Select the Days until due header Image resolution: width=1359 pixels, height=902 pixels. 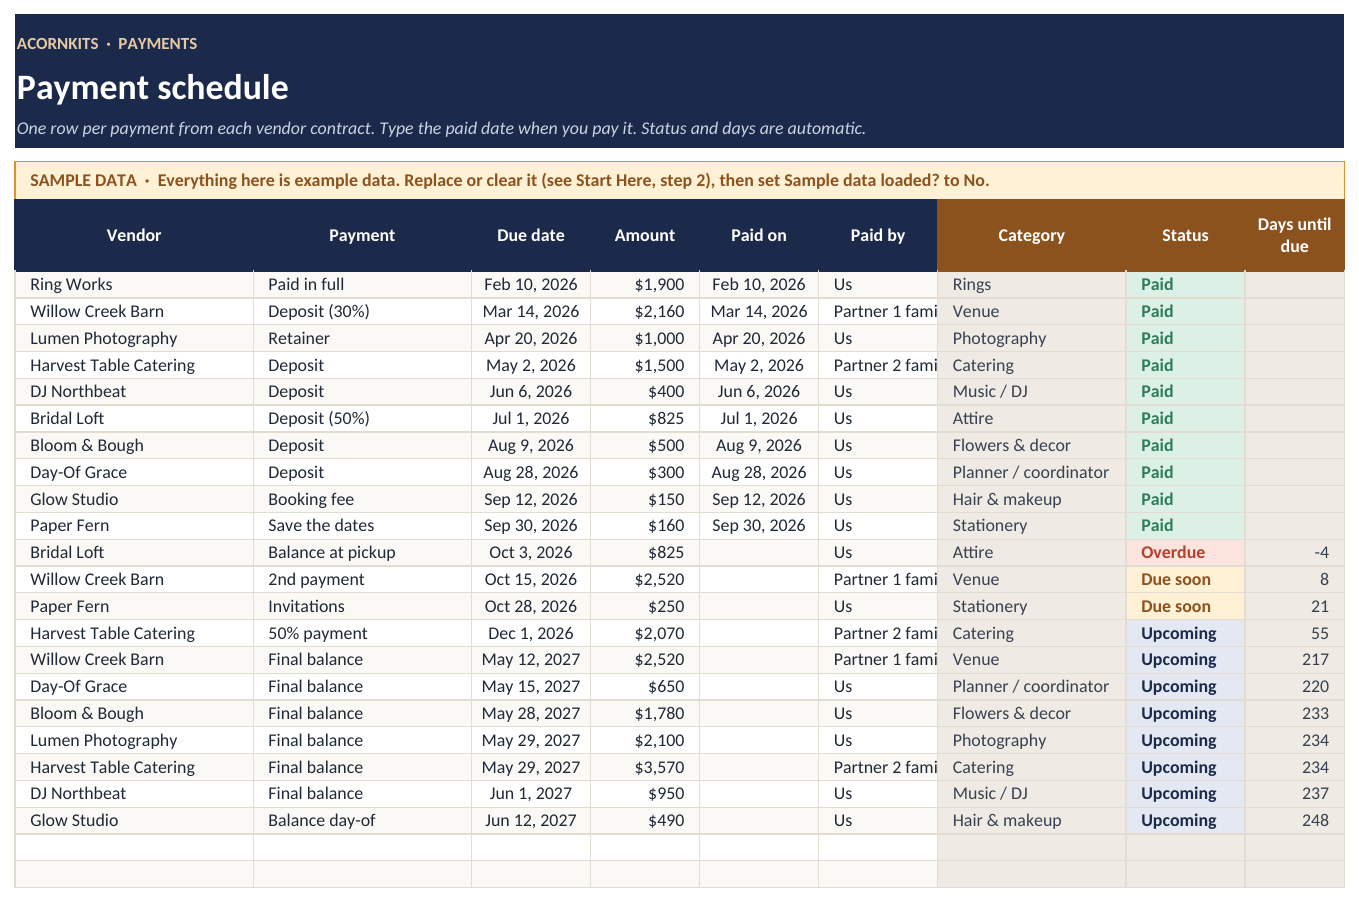(x=1294, y=235)
